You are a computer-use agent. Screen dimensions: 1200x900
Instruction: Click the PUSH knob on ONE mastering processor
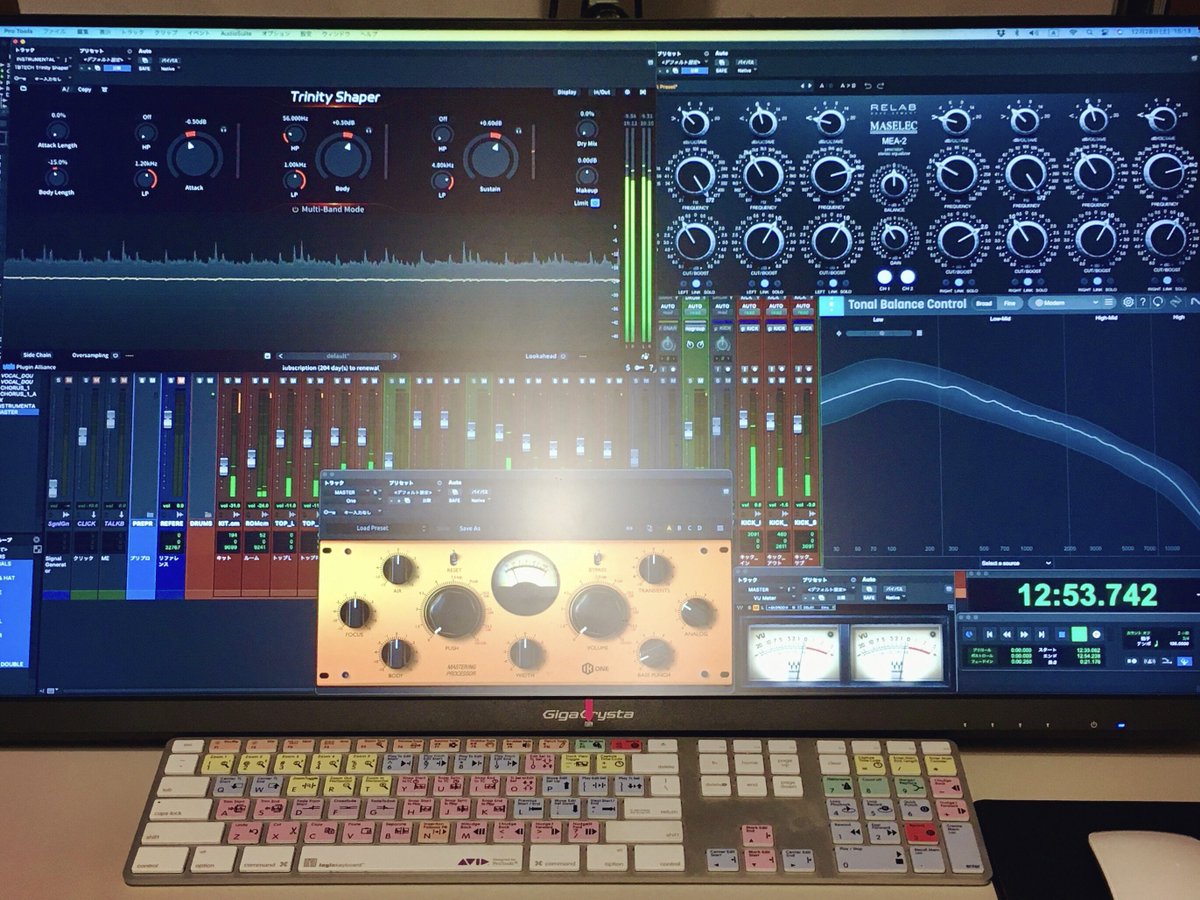tap(453, 612)
